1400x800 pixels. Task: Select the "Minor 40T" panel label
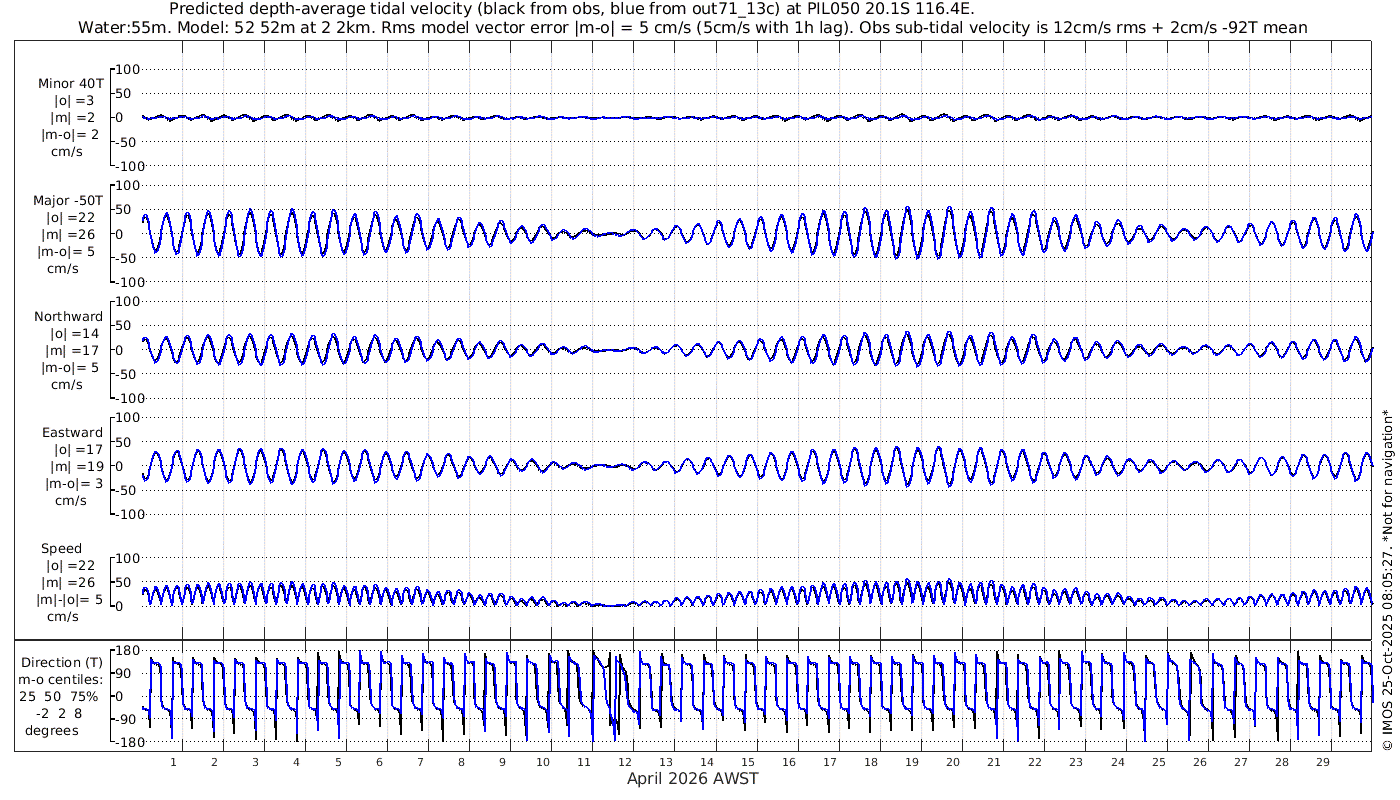[70, 84]
